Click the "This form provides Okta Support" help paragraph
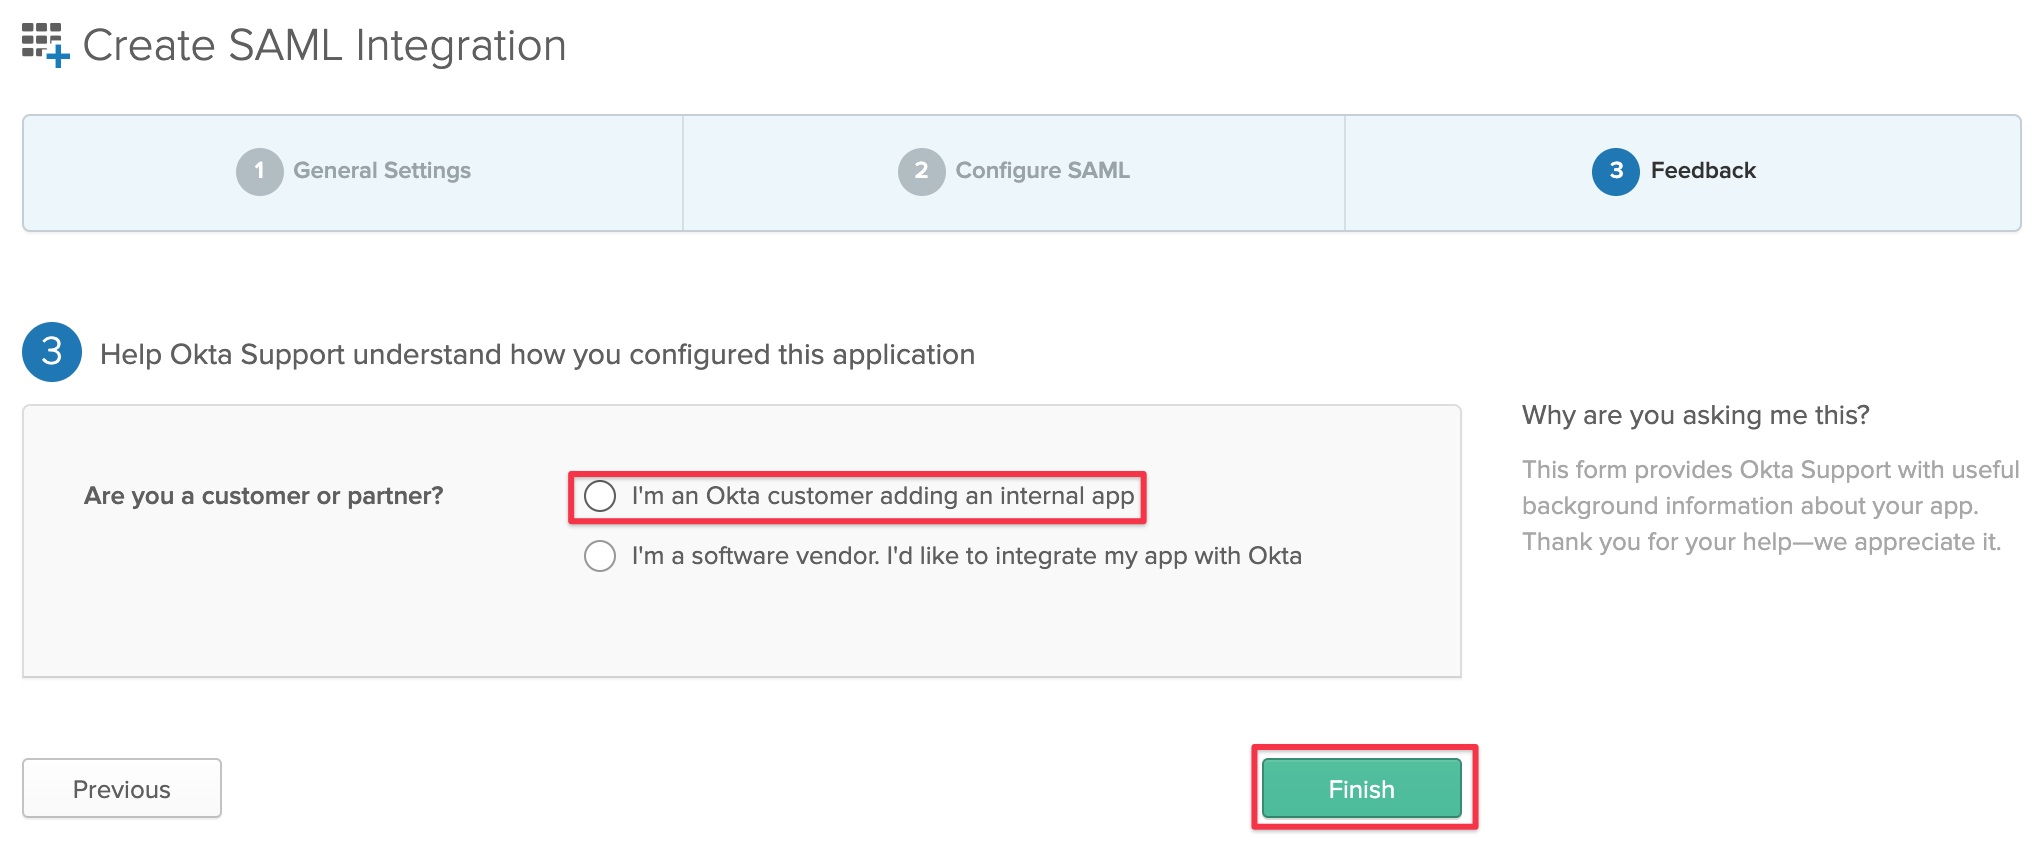 [1771, 506]
